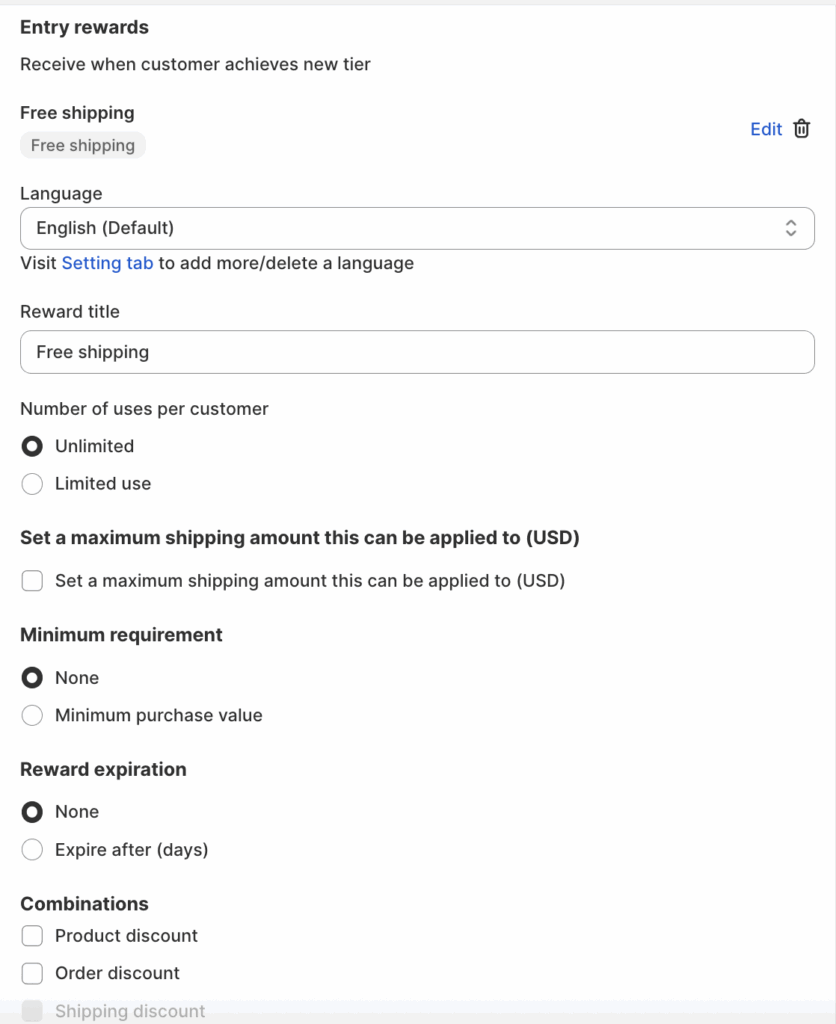Screen dimensions: 836x1024
Task: Click the Expire after (days) label
Action: point(131,850)
